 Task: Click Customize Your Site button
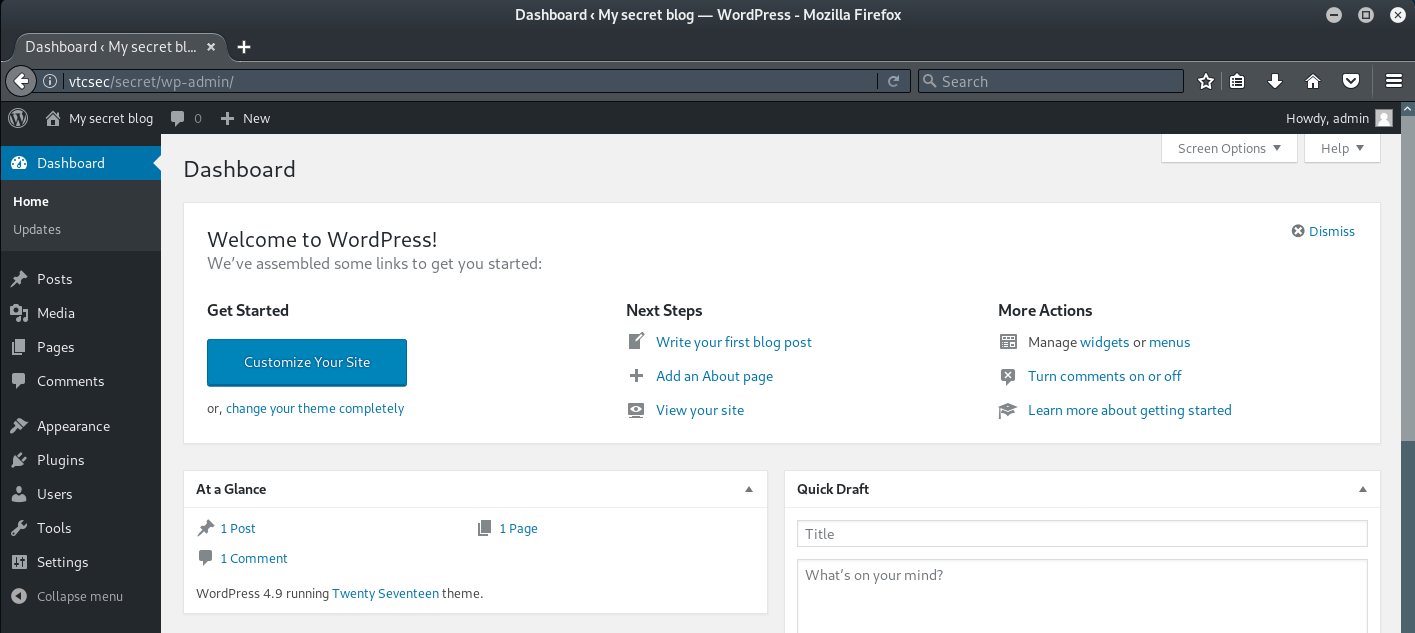click(x=307, y=362)
